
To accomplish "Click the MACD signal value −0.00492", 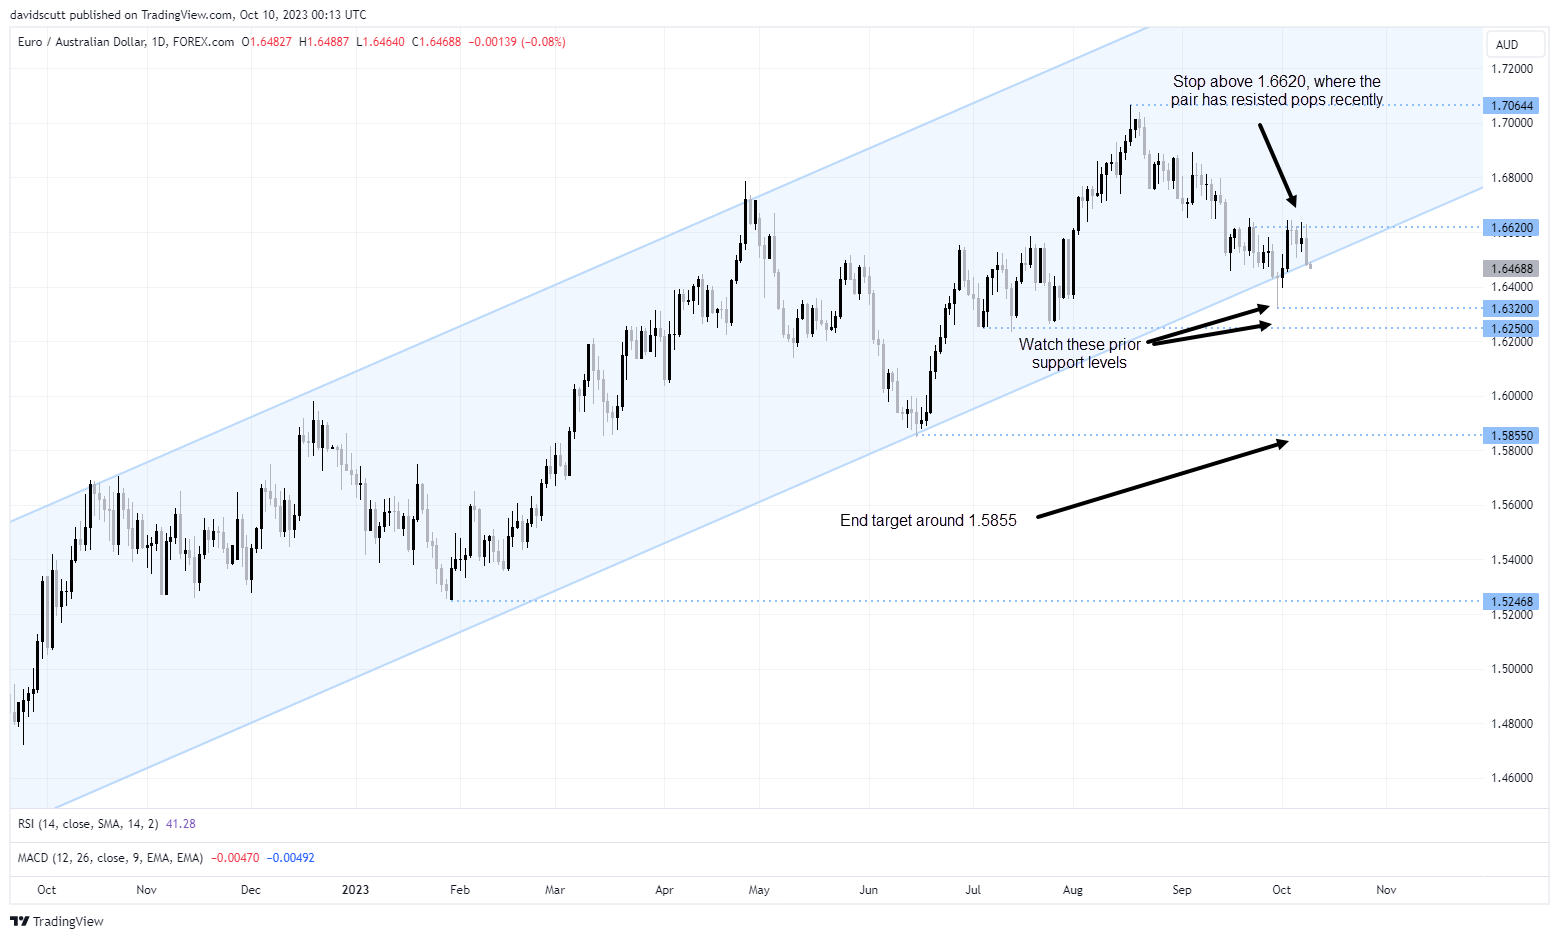I will [x=290, y=858].
